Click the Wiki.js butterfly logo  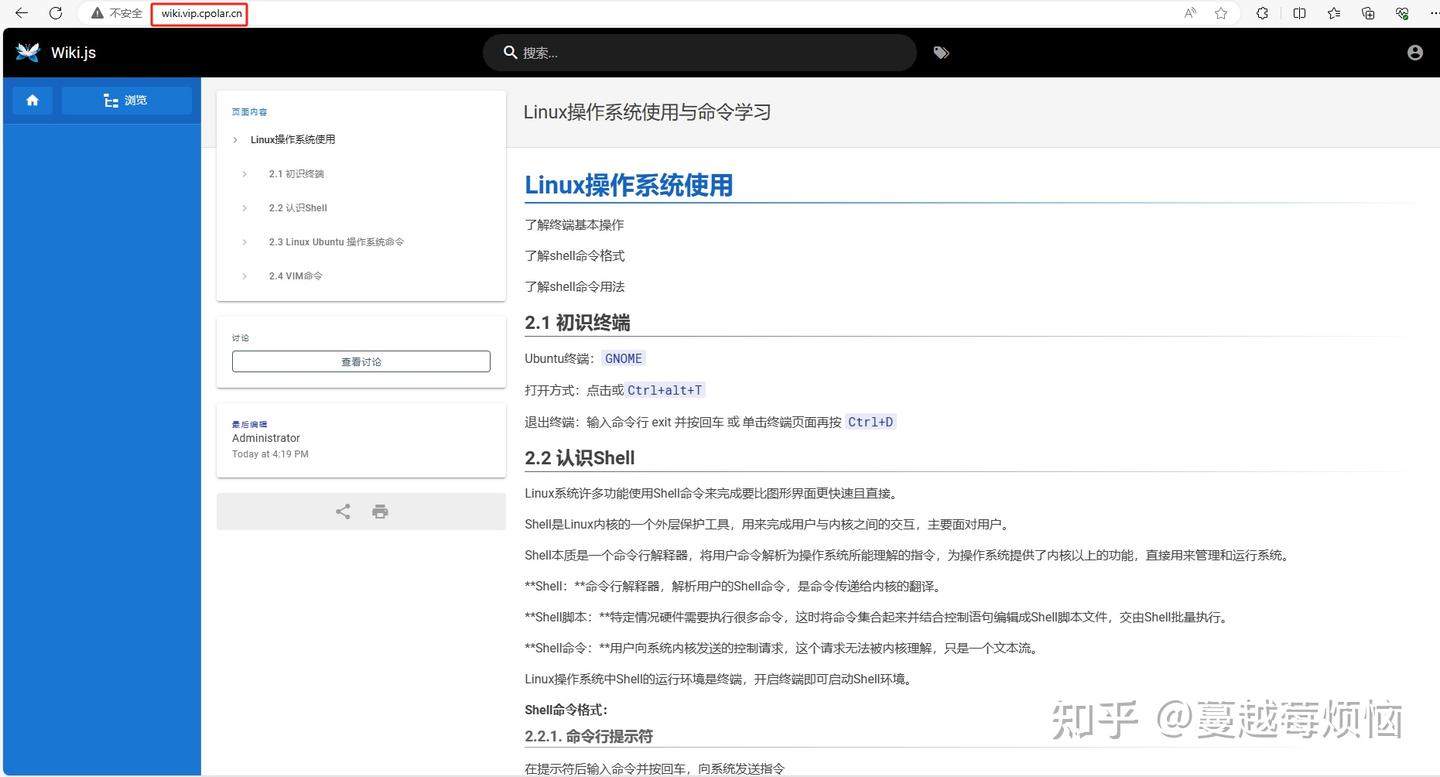(x=27, y=52)
